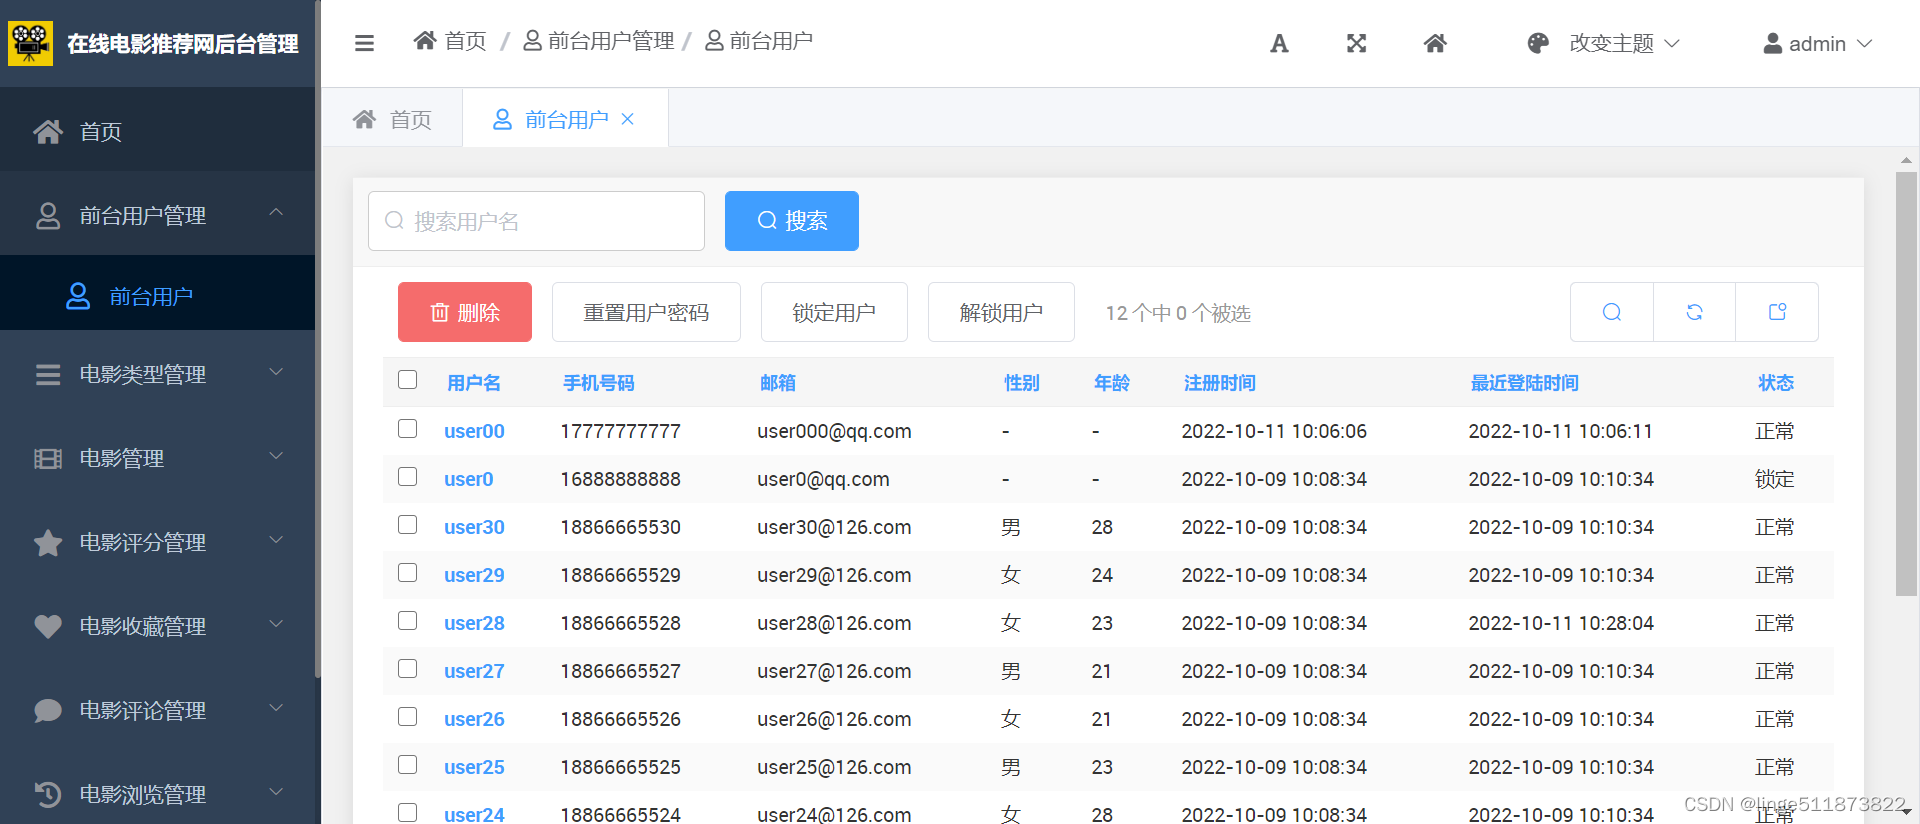Open the 改变主题 theme dropdown
The height and width of the screenshot is (824, 1920).
point(1604,43)
